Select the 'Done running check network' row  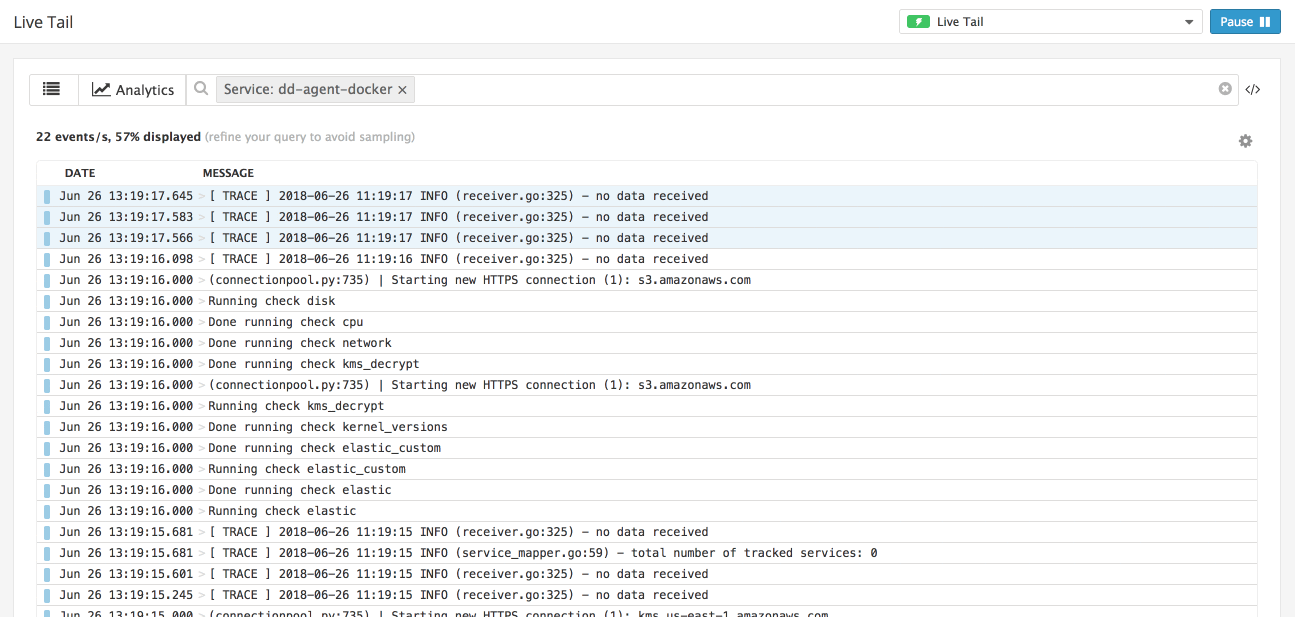pyautogui.click(x=647, y=343)
